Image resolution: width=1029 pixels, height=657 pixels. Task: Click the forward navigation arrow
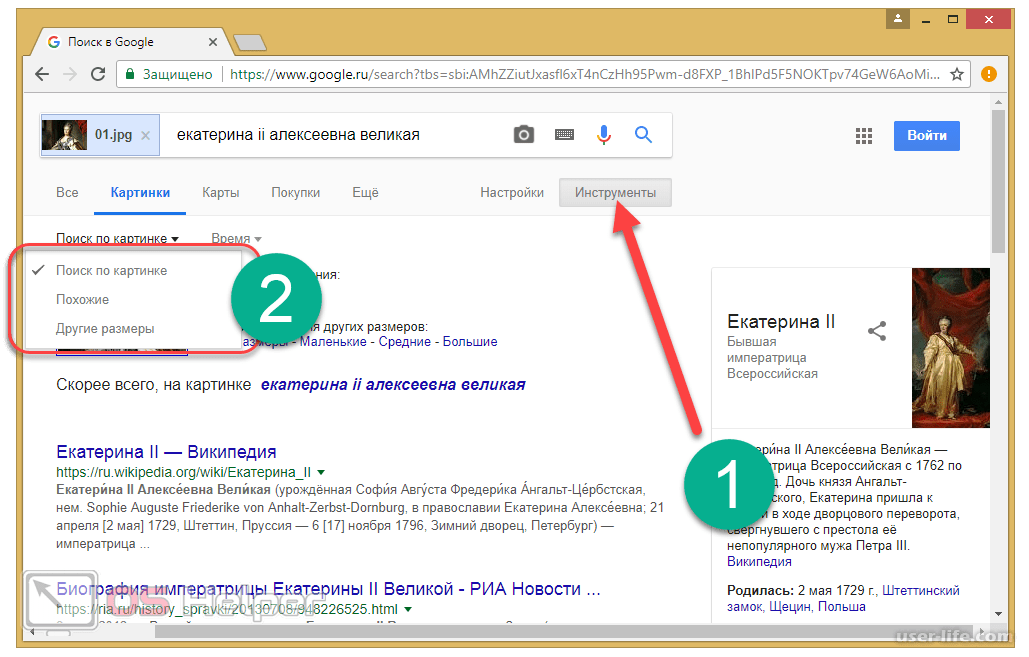click(70, 74)
